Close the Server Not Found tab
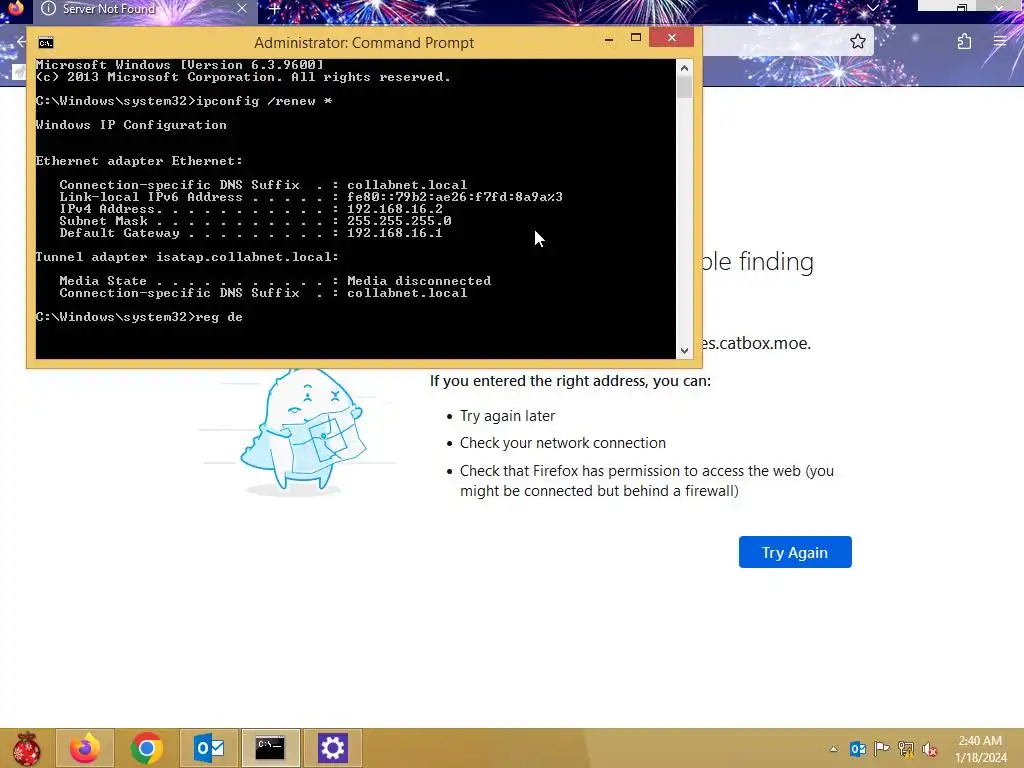1024x768 pixels. click(x=242, y=8)
